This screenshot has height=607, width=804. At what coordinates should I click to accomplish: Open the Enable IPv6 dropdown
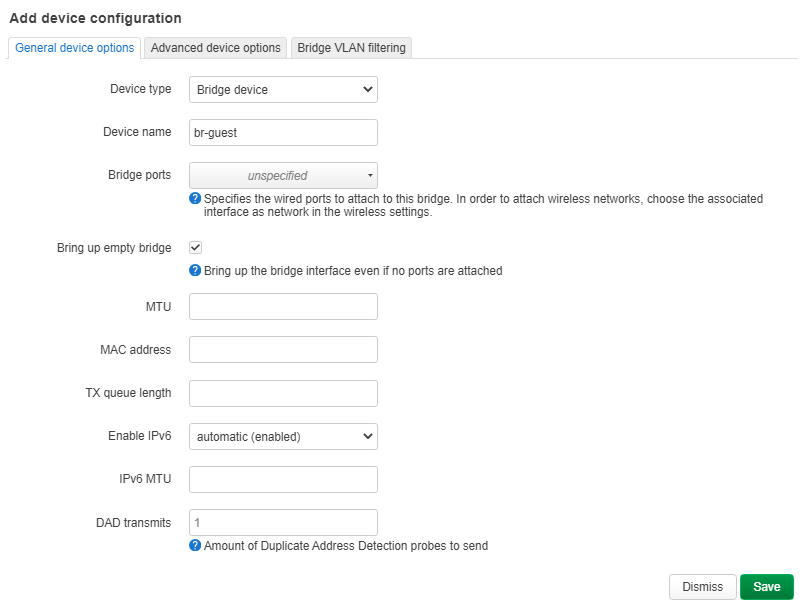pos(283,436)
